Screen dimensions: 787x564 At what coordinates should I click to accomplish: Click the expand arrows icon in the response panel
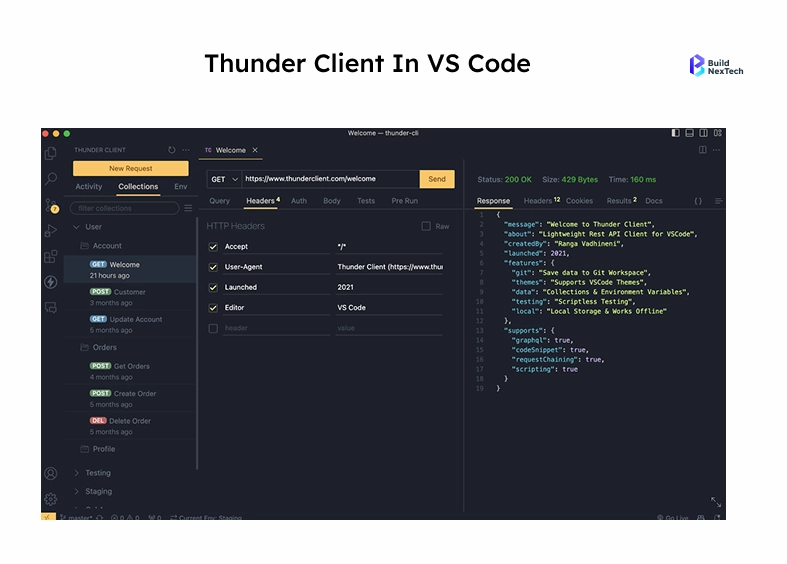click(716, 502)
